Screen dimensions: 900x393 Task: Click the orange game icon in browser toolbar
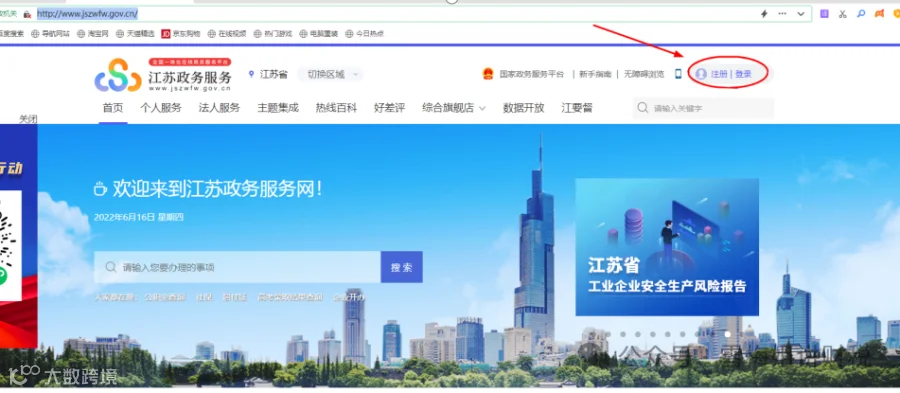point(879,14)
